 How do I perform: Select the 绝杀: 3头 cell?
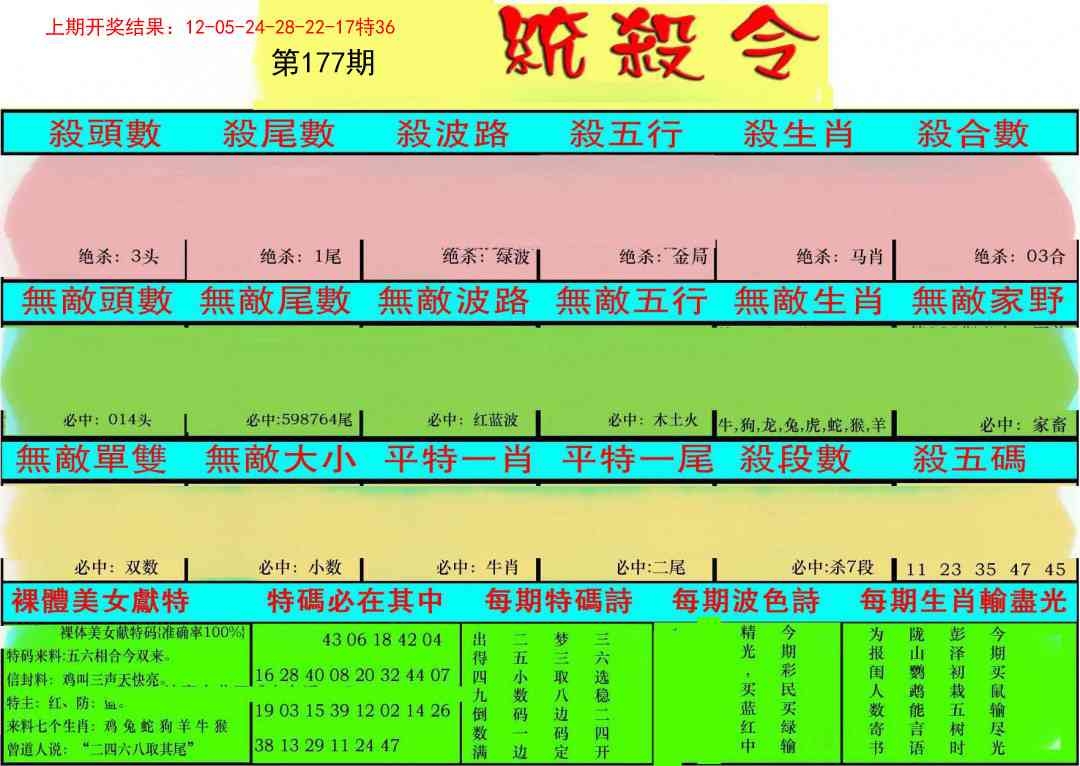click(118, 257)
